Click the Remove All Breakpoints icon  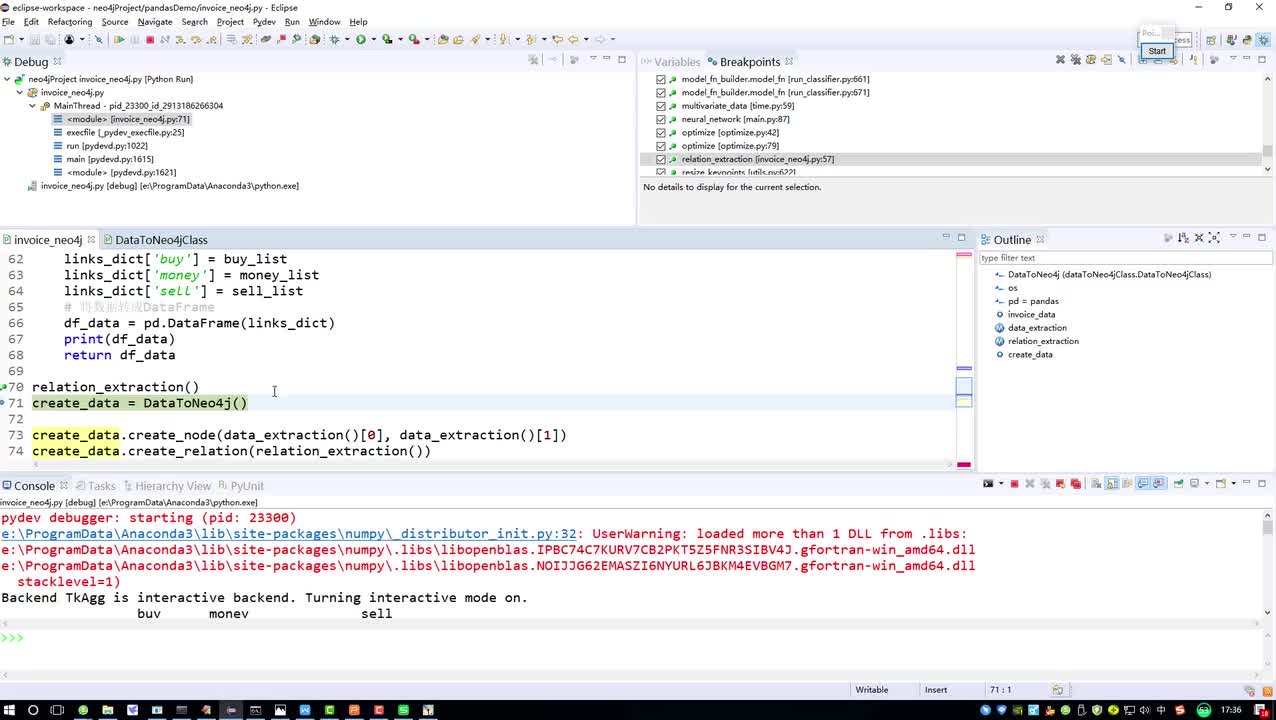1075,60
